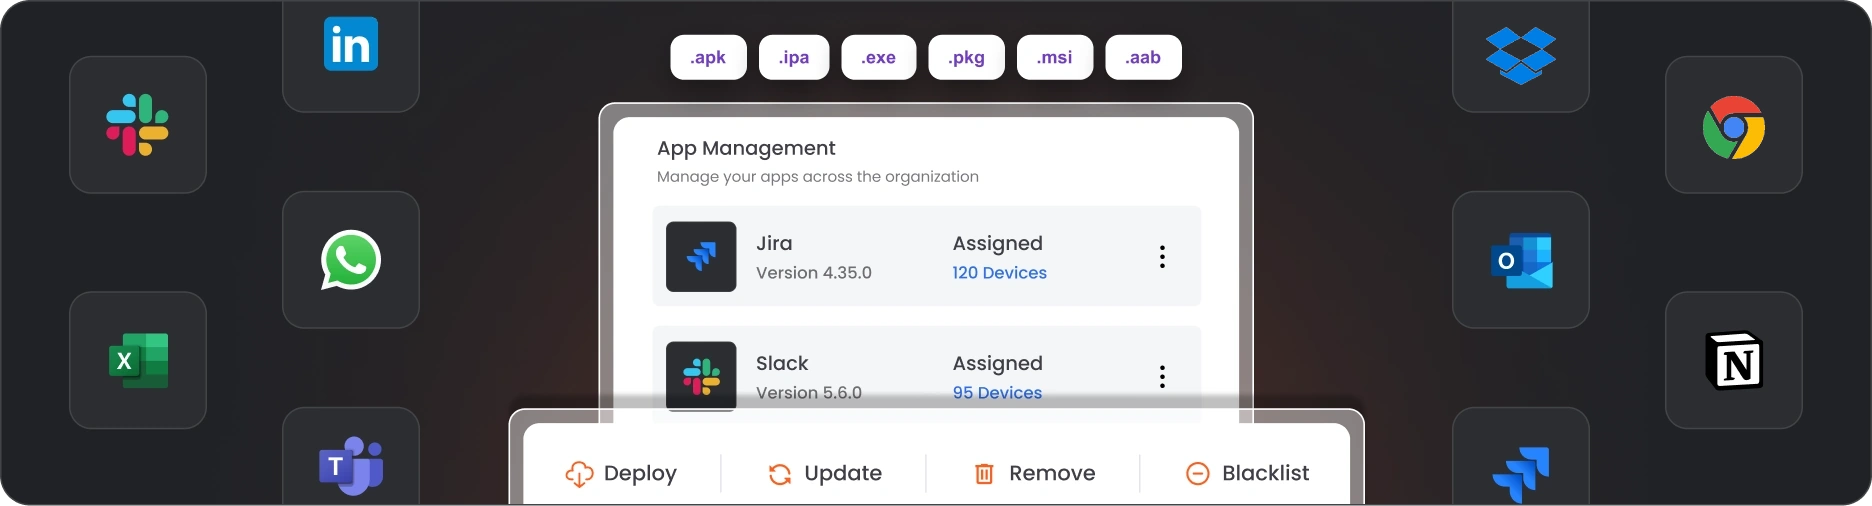This screenshot has height=506, width=1872.
Task: Select the .msi file type chip
Action: click(1055, 57)
